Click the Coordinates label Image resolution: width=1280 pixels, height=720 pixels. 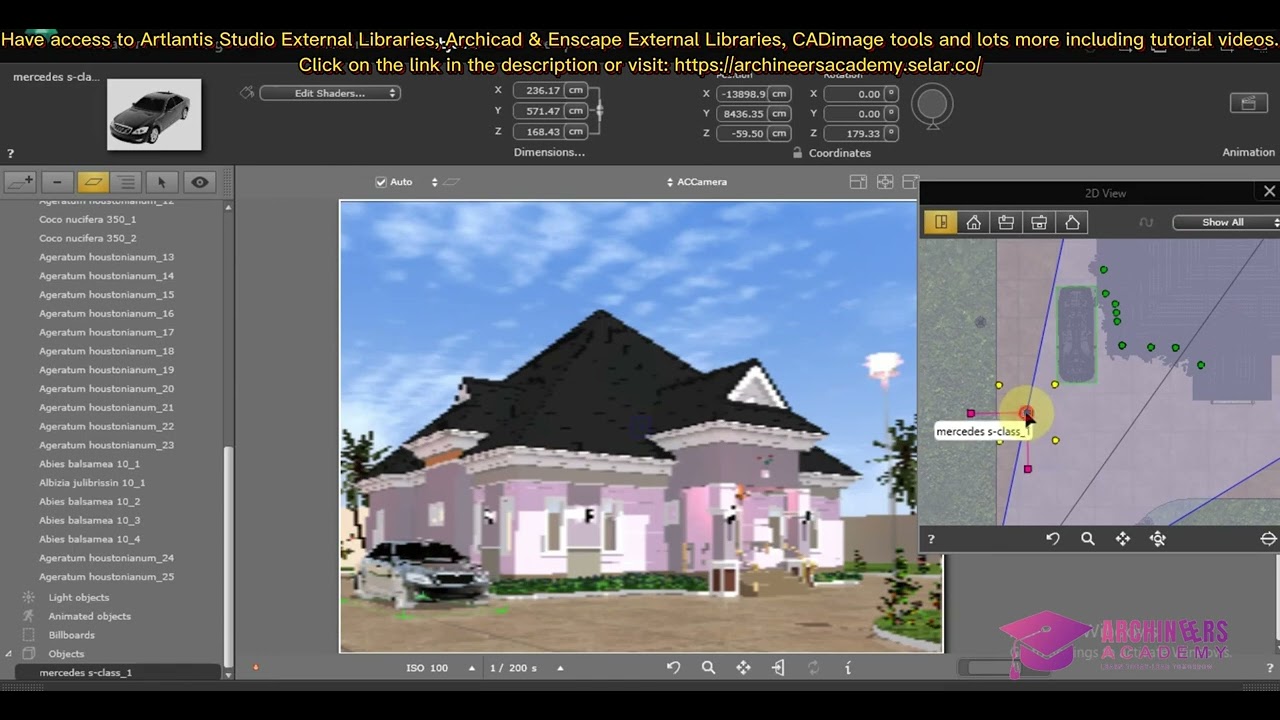tap(840, 153)
